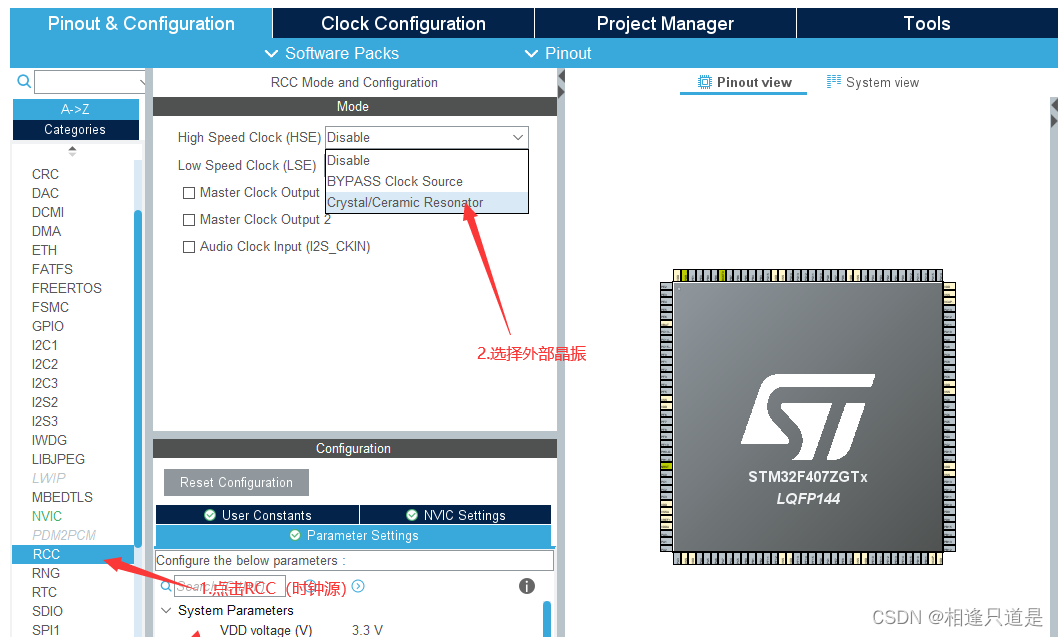Select LIBJPEG in the peripheral list

[x=59, y=459]
